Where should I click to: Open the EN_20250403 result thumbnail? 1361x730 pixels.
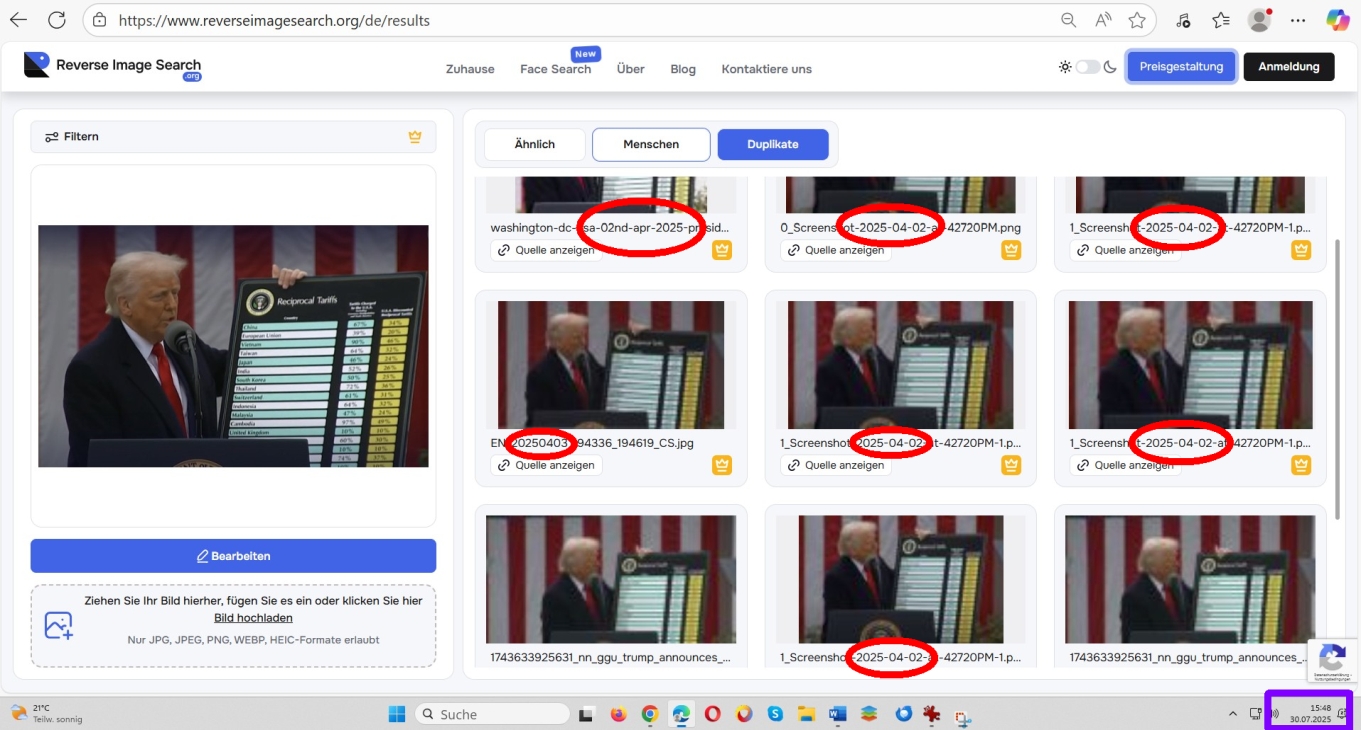pyautogui.click(x=610, y=365)
